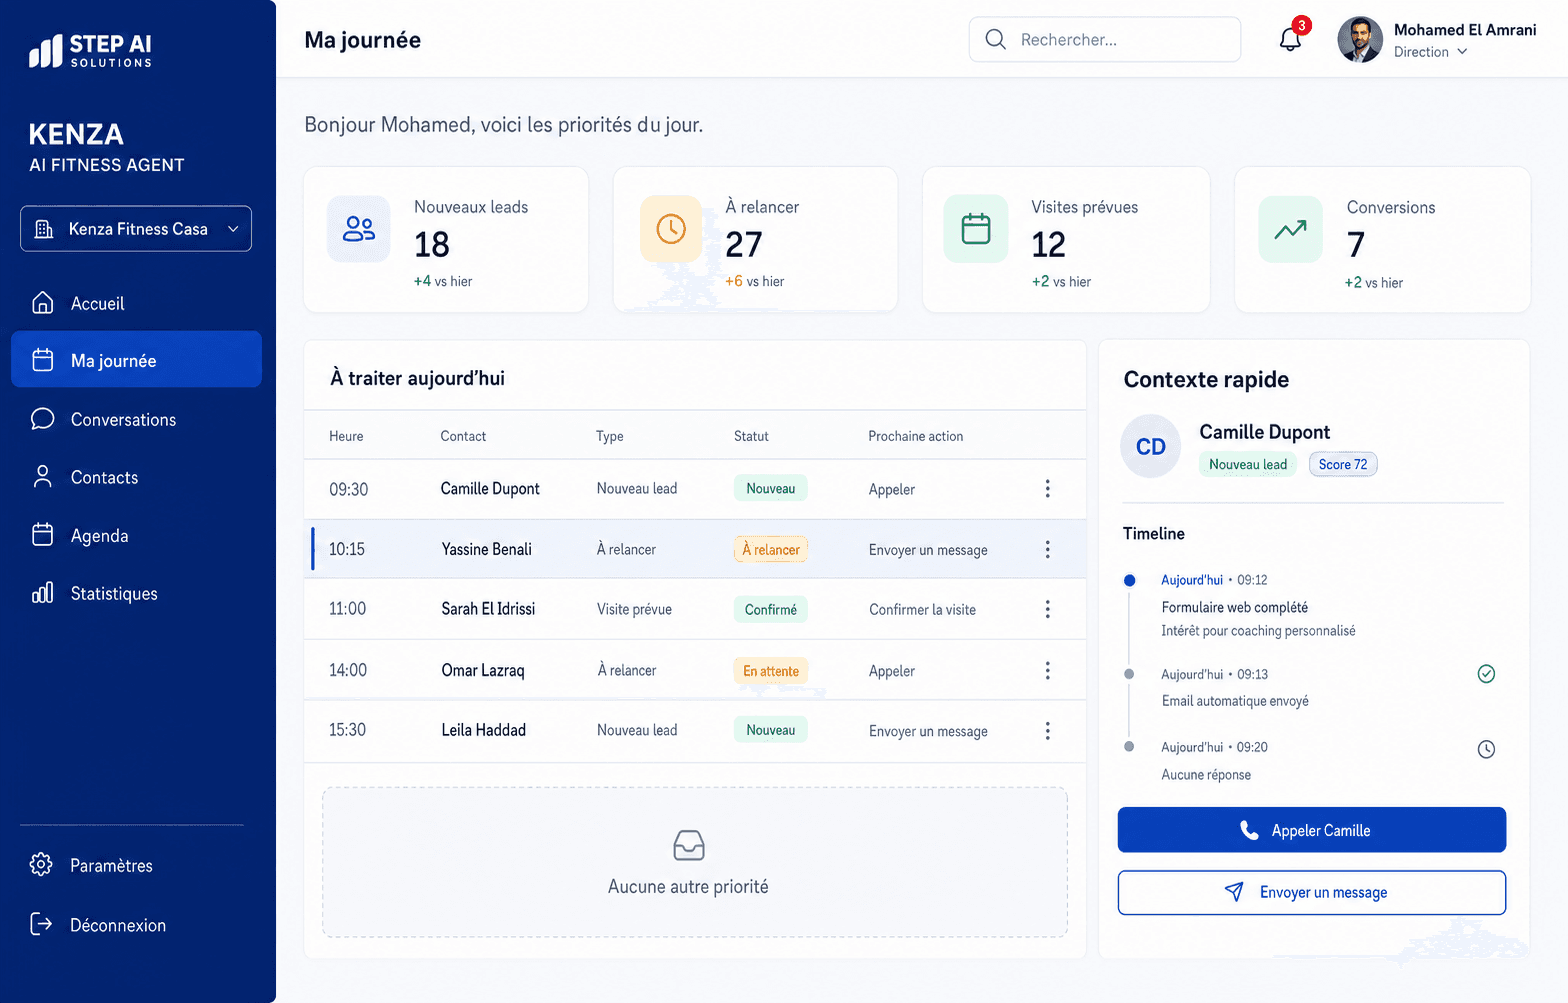The height and width of the screenshot is (1003, 1568).
Task: Click Mohamed El Amrani profile photo
Action: 1360,40
